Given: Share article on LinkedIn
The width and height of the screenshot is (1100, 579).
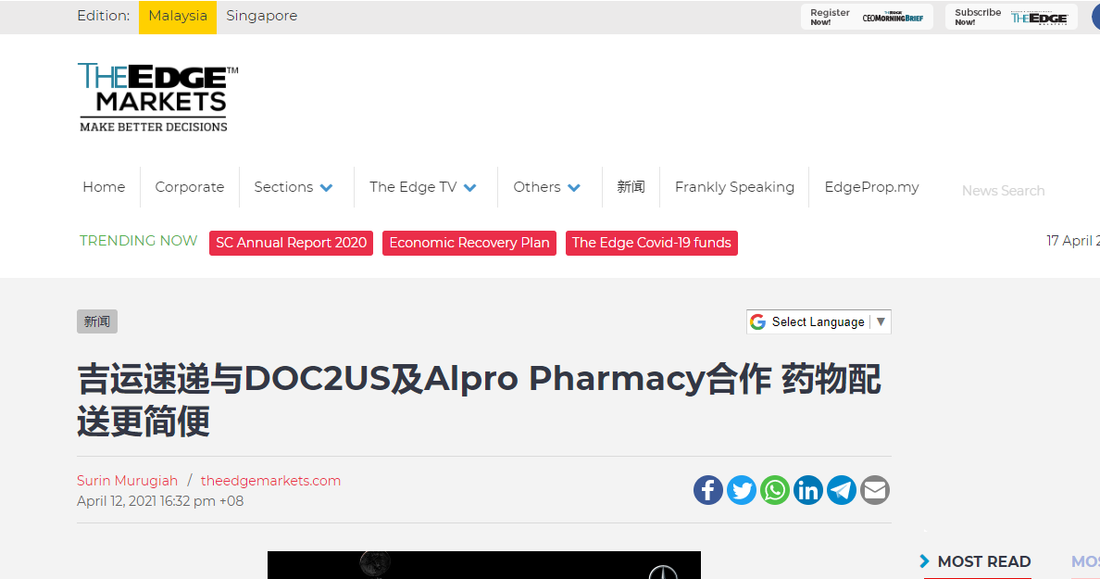Looking at the screenshot, I should pos(808,490).
